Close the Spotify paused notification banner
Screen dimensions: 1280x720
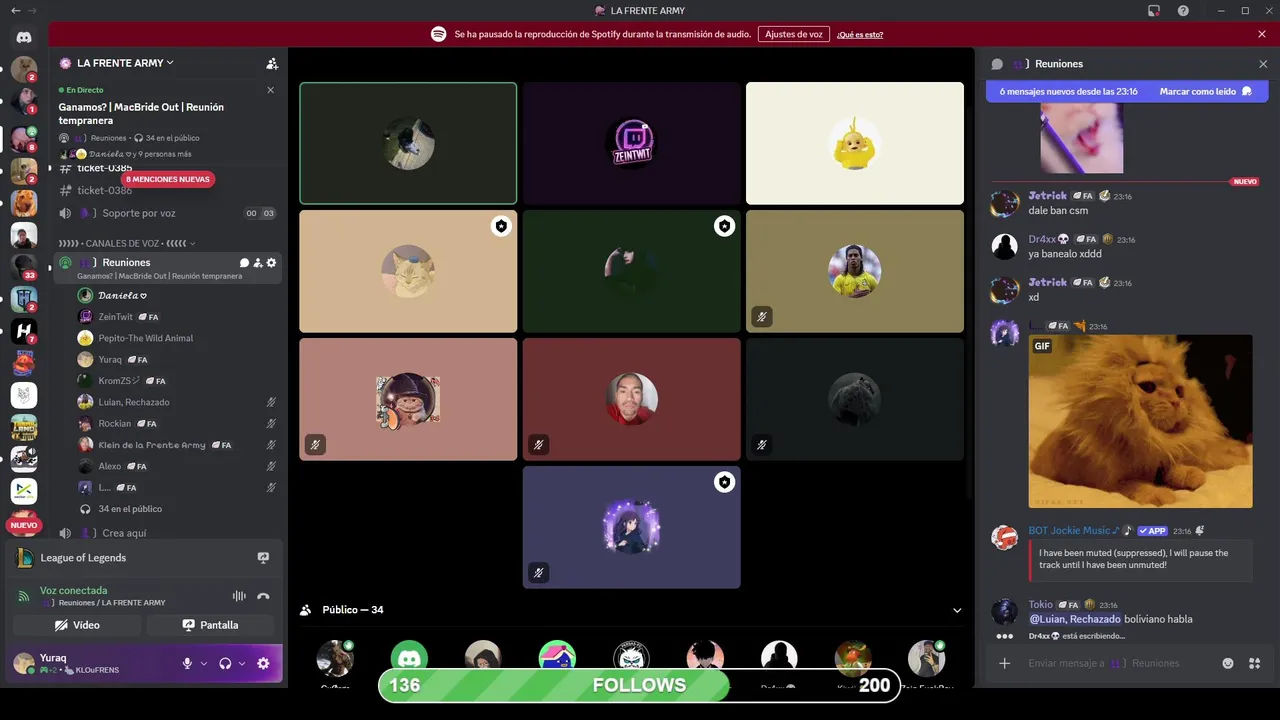click(x=1262, y=34)
